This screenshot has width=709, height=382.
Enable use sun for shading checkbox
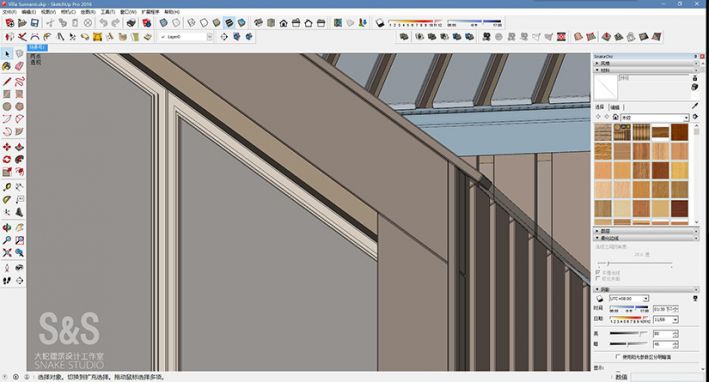(x=618, y=357)
